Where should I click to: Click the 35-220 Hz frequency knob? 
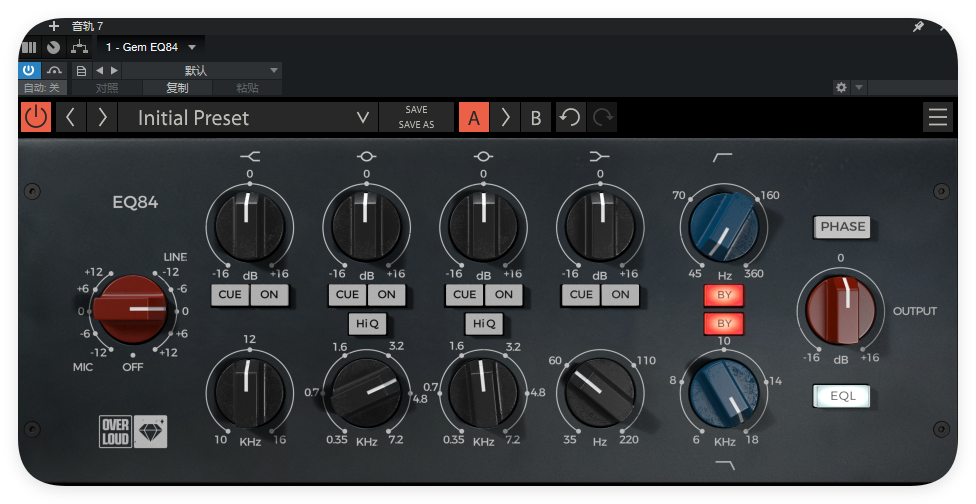click(600, 392)
